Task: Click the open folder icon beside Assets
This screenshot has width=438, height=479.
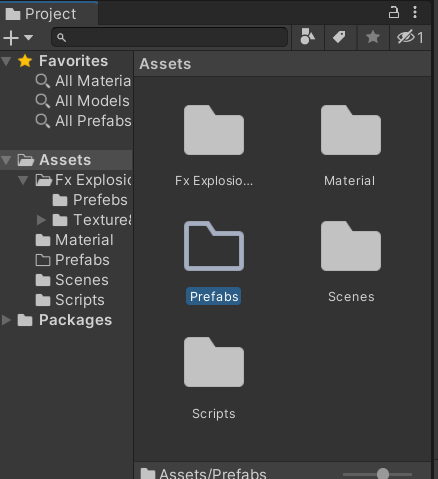Action: pyautogui.click(x=26, y=160)
